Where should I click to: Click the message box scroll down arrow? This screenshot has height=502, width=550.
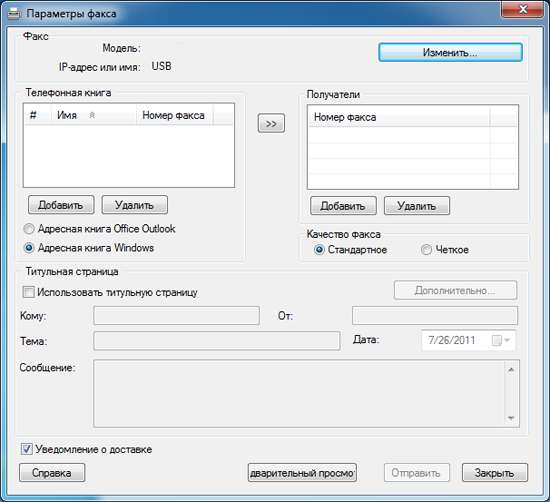click(511, 418)
